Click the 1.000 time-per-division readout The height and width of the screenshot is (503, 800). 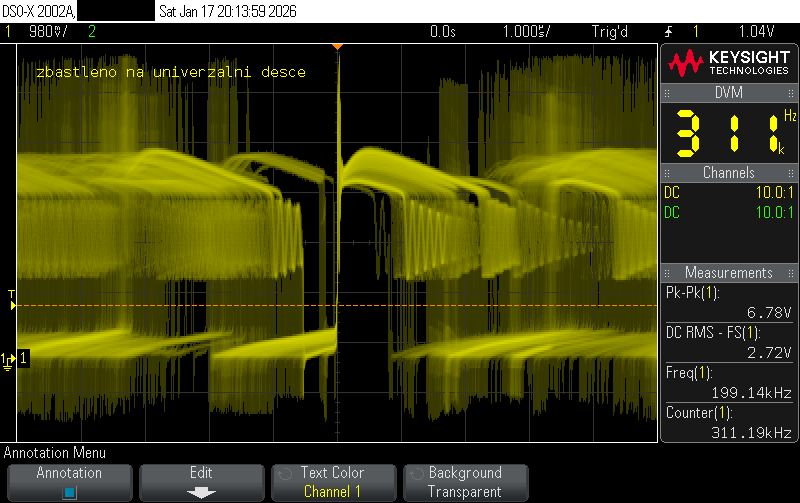coord(524,31)
